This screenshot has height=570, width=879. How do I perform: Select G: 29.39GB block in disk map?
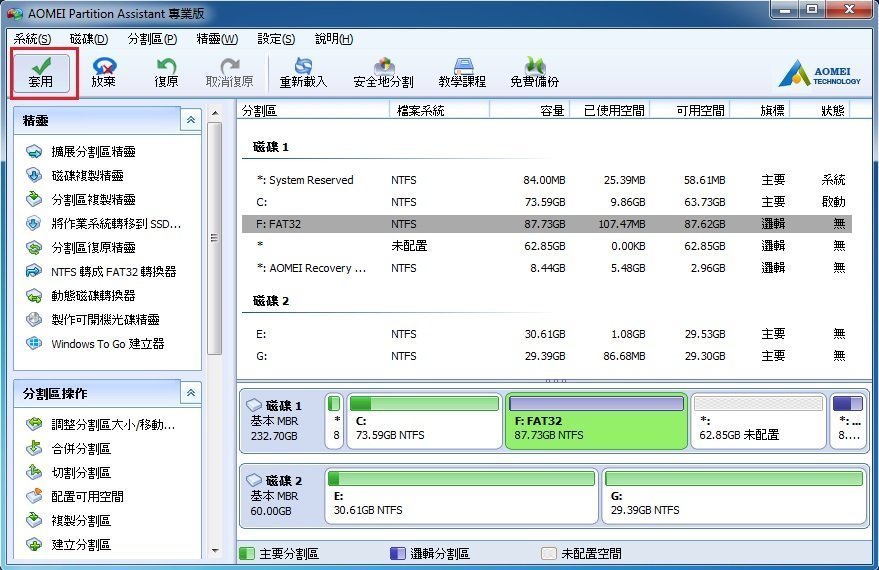[x=734, y=496]
